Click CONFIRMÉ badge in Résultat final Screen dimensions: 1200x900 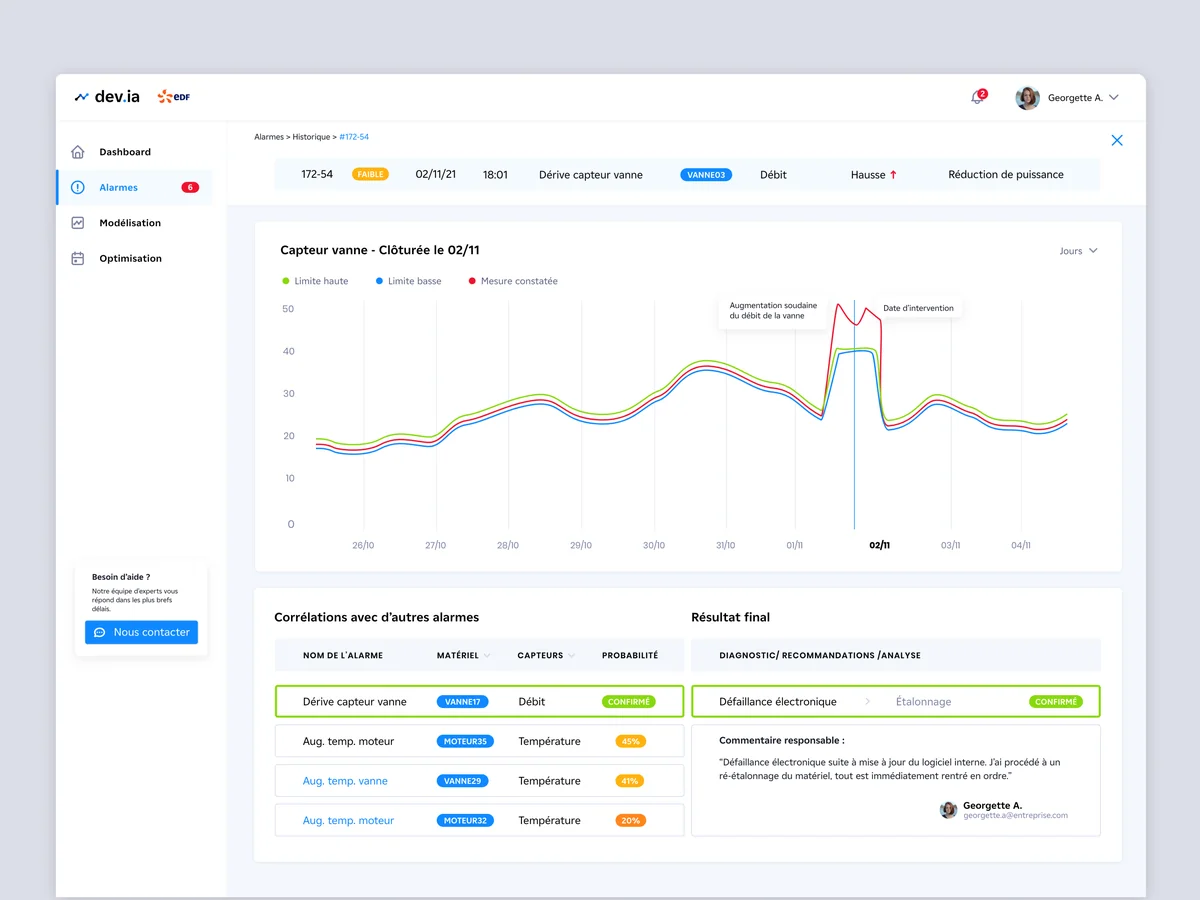pyautogui.click(x=1056, y=702)
